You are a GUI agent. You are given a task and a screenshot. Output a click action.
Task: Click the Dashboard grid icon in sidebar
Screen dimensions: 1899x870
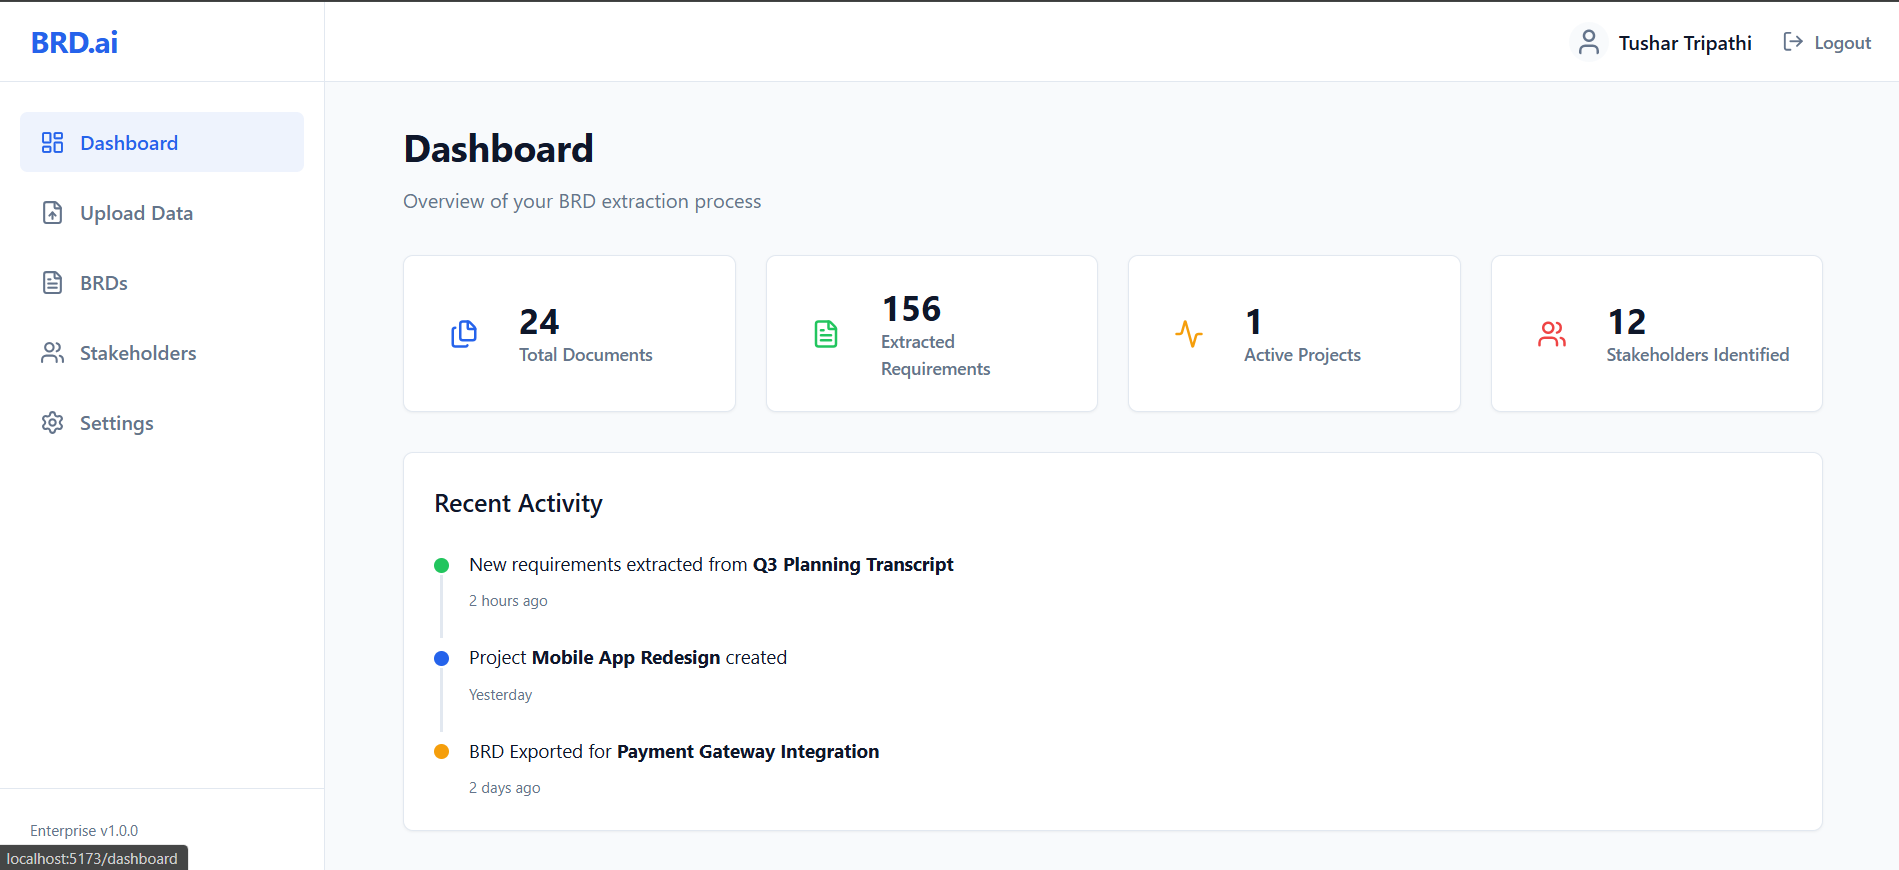pyautogui.click(x=52, y=143)
